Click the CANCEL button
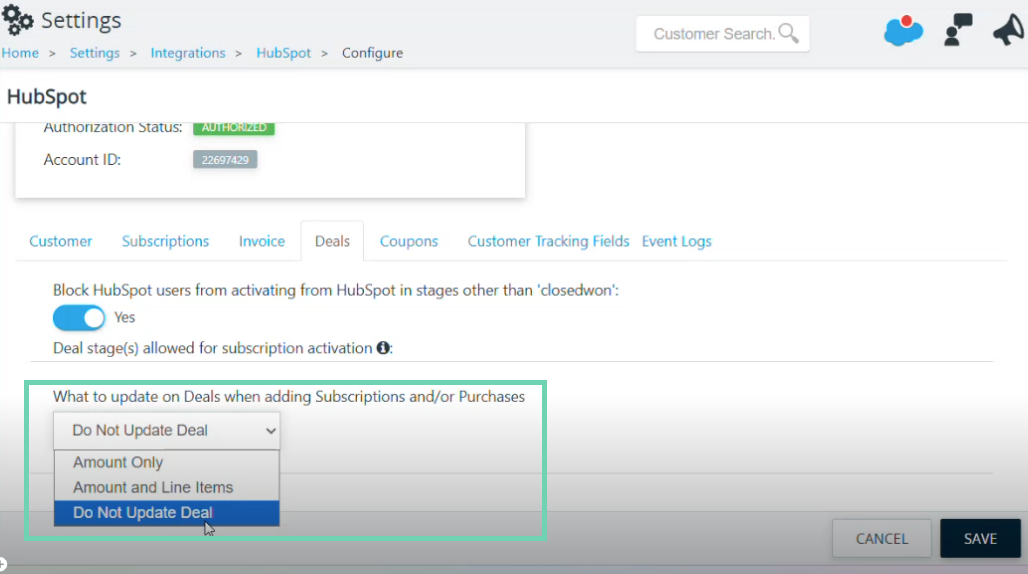Image resolution: width=1028 pixels, height=574 pixels. [881, 539]
